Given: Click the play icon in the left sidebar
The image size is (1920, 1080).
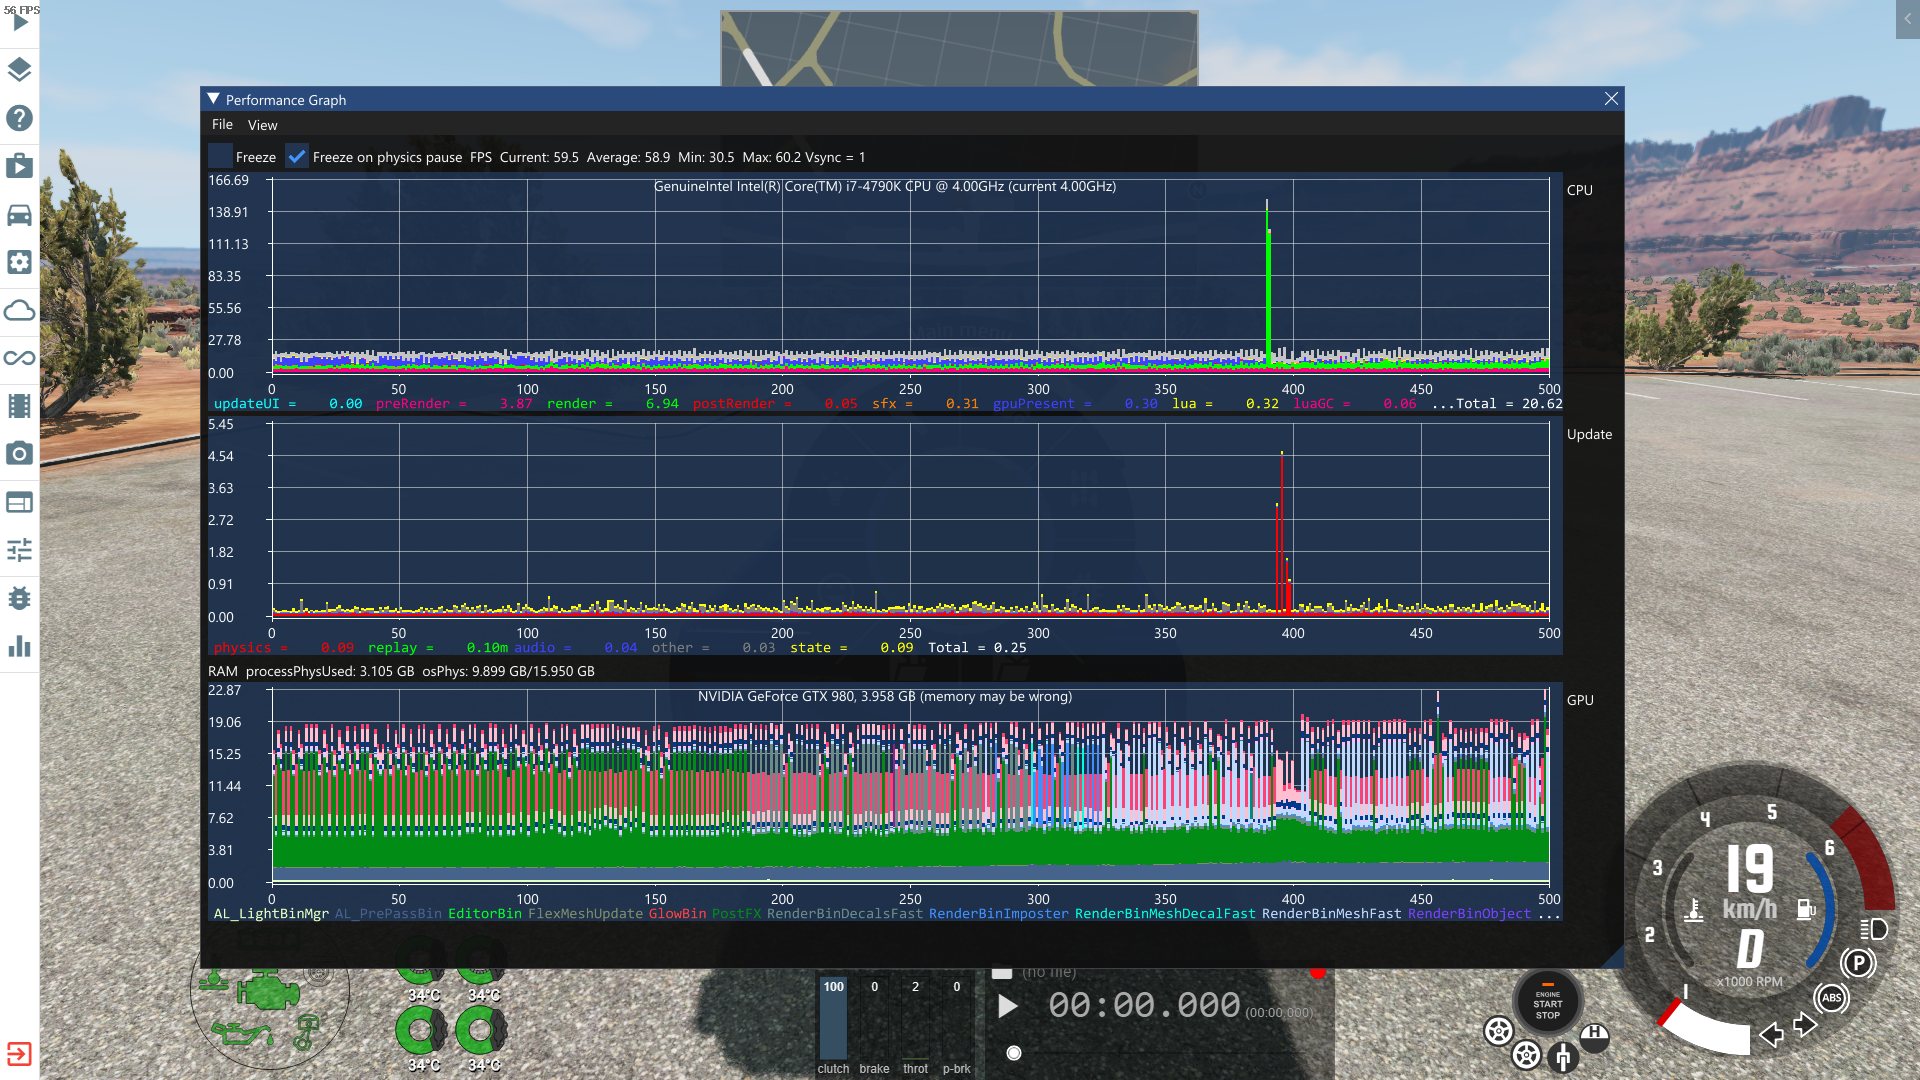Looking at the screenshot, I should (20, 24).
